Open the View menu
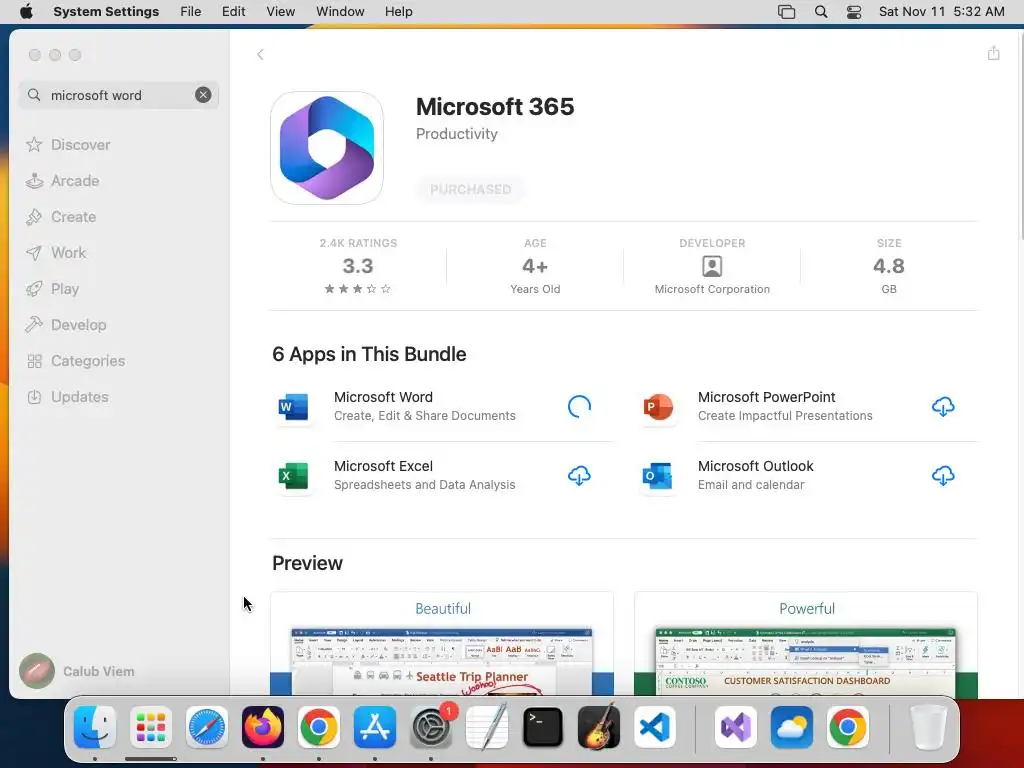This screenshot has height=768, width=1024. click(x=280, y=12)
